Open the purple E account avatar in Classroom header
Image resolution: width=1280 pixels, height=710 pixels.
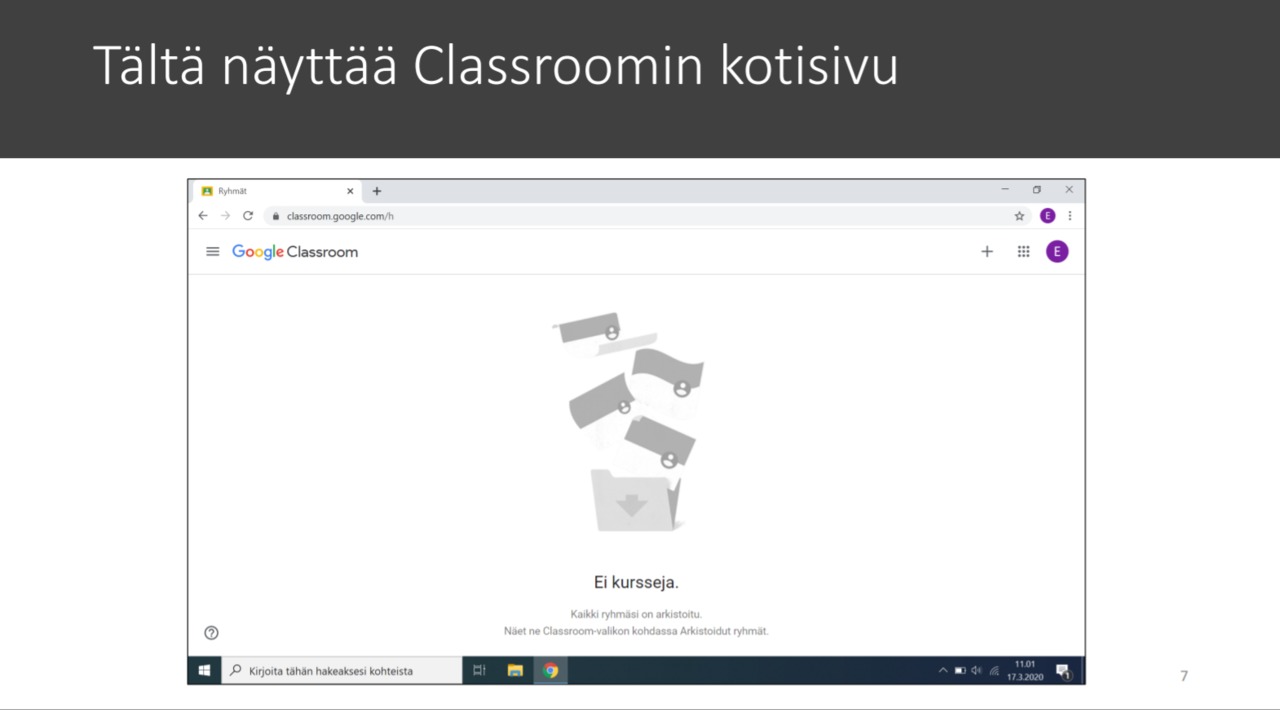[x=1057, y=252]
